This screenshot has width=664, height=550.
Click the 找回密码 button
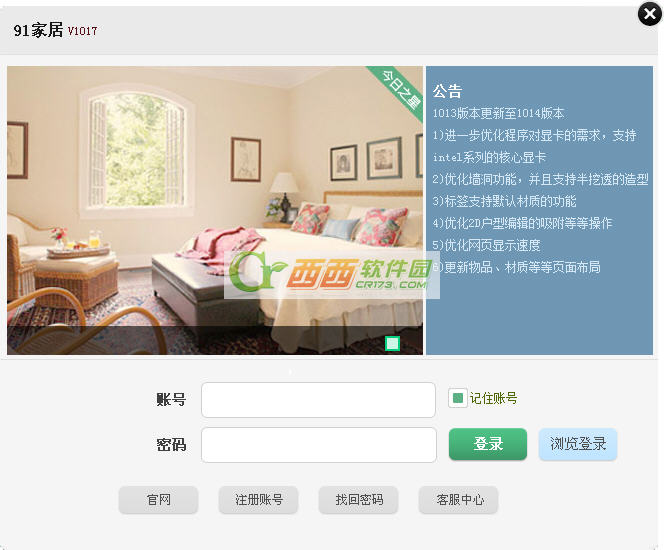pyautogui.click(x=358, y=500)
